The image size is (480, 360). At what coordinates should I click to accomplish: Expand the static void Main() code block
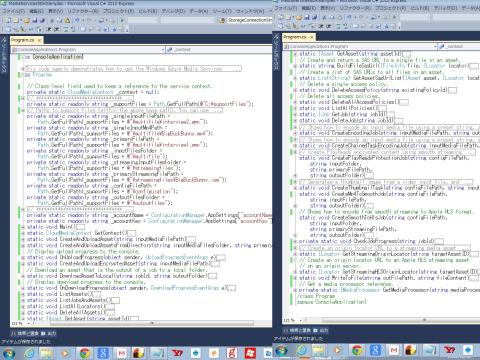point(23,227)
